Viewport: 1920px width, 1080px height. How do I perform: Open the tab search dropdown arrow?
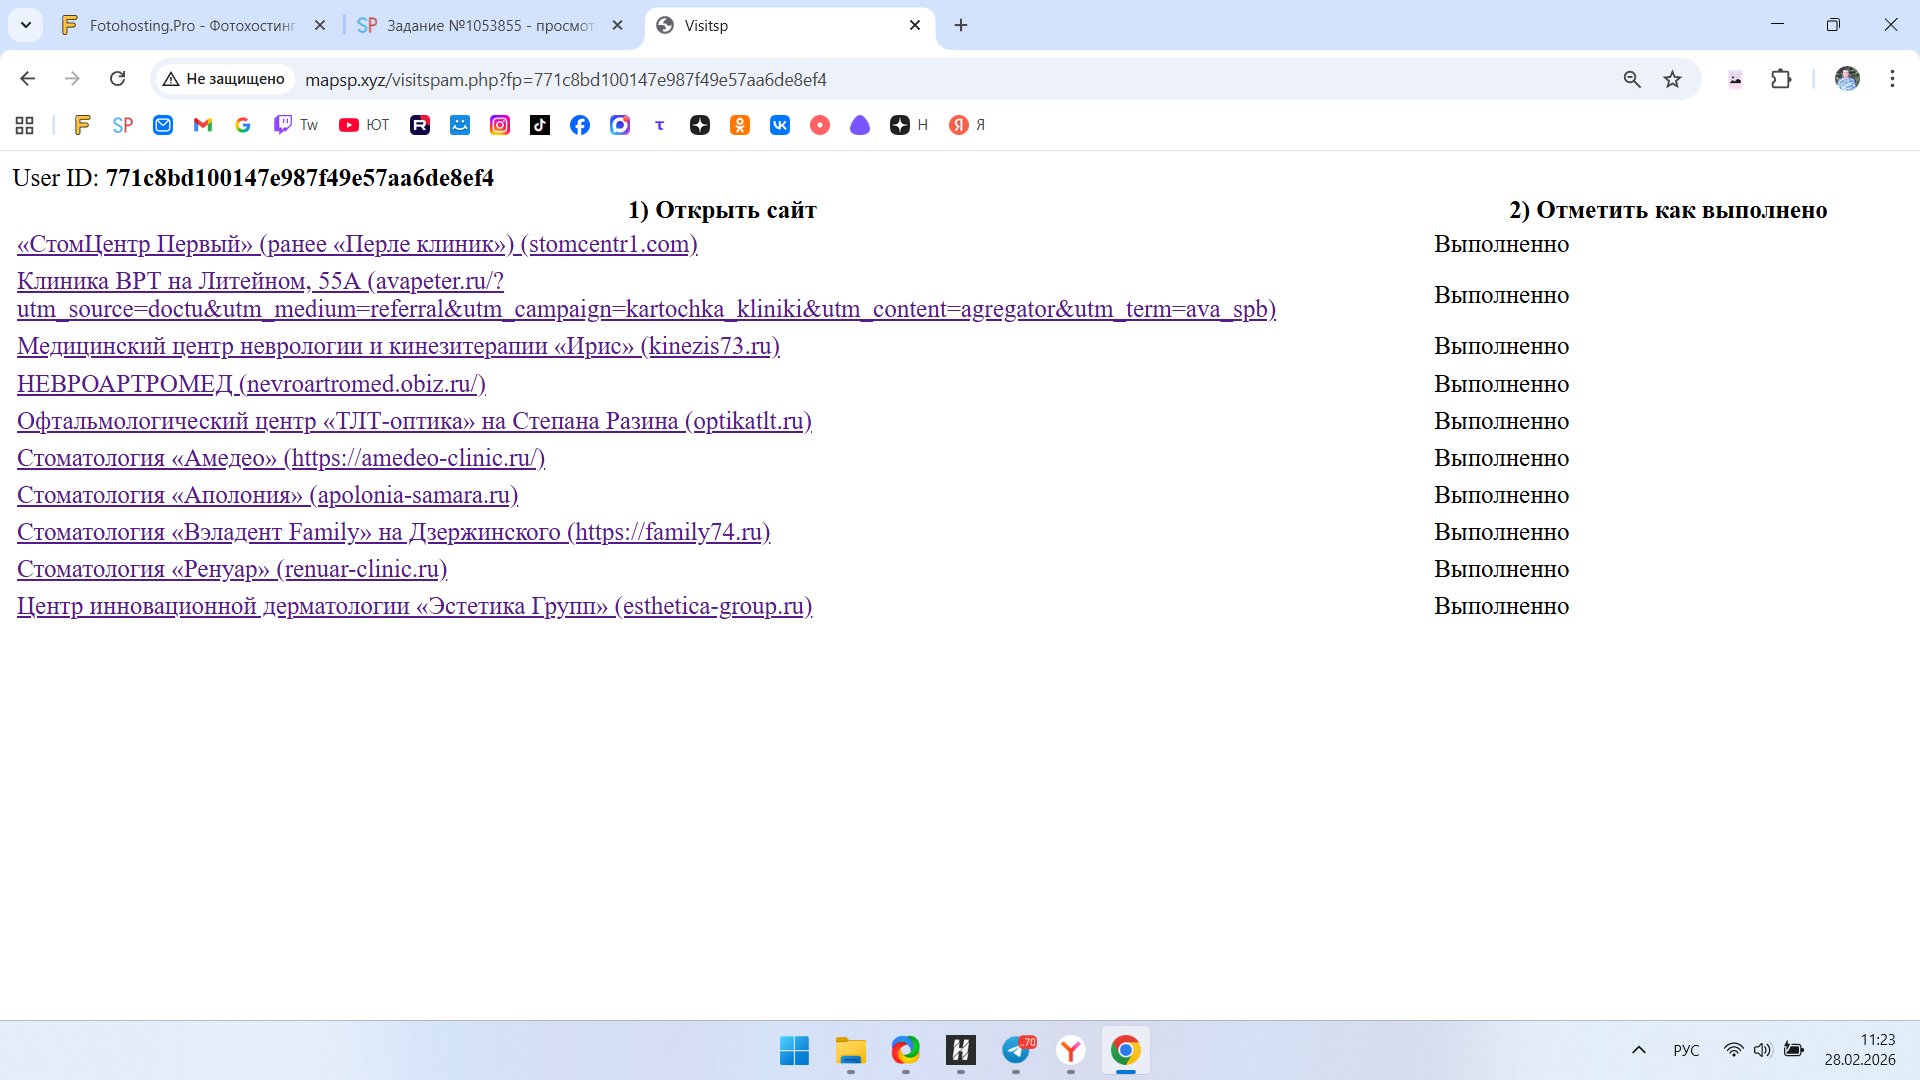pos(26,25)
